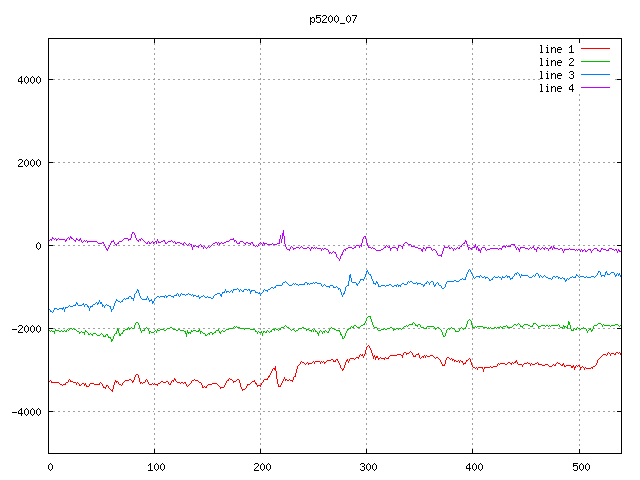Image resolution: width=640 pixels, height=480 pixels.
Task: Select the 'line 3' legend label
Action: pos(556,76)
